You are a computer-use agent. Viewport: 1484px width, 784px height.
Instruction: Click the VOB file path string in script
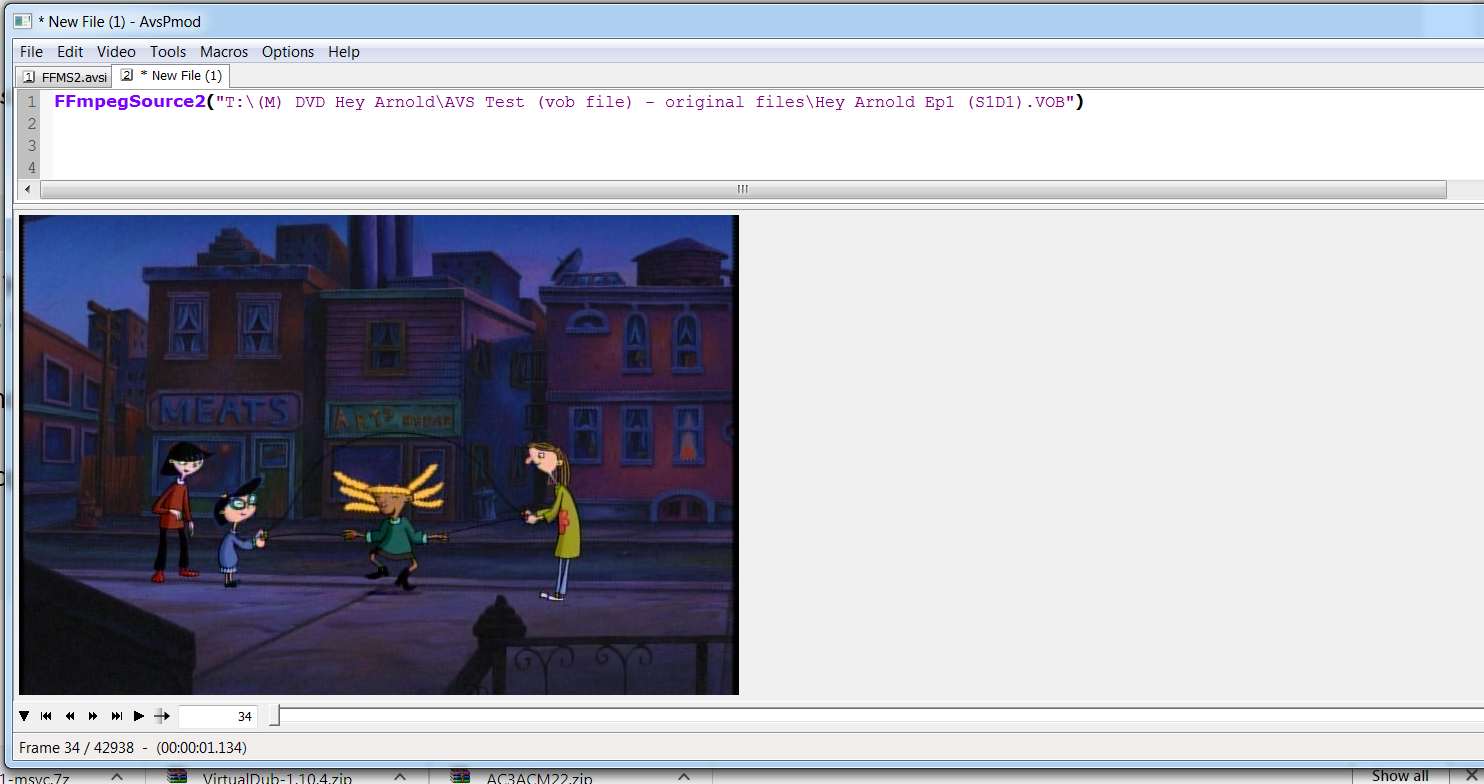(645, 102)
